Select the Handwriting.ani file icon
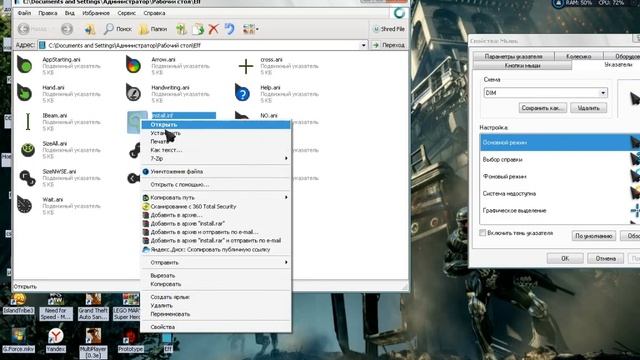The width and height of the screenshot is (640, 360). point(133,93)
